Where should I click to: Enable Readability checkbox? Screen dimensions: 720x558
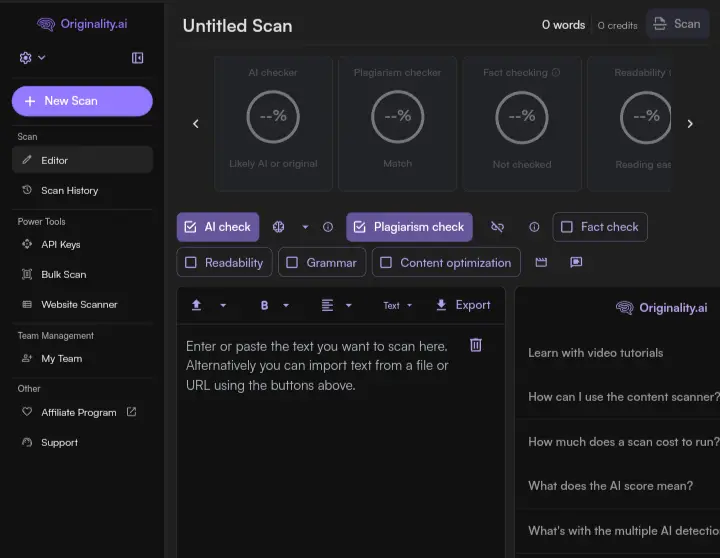tap(191, 262)
